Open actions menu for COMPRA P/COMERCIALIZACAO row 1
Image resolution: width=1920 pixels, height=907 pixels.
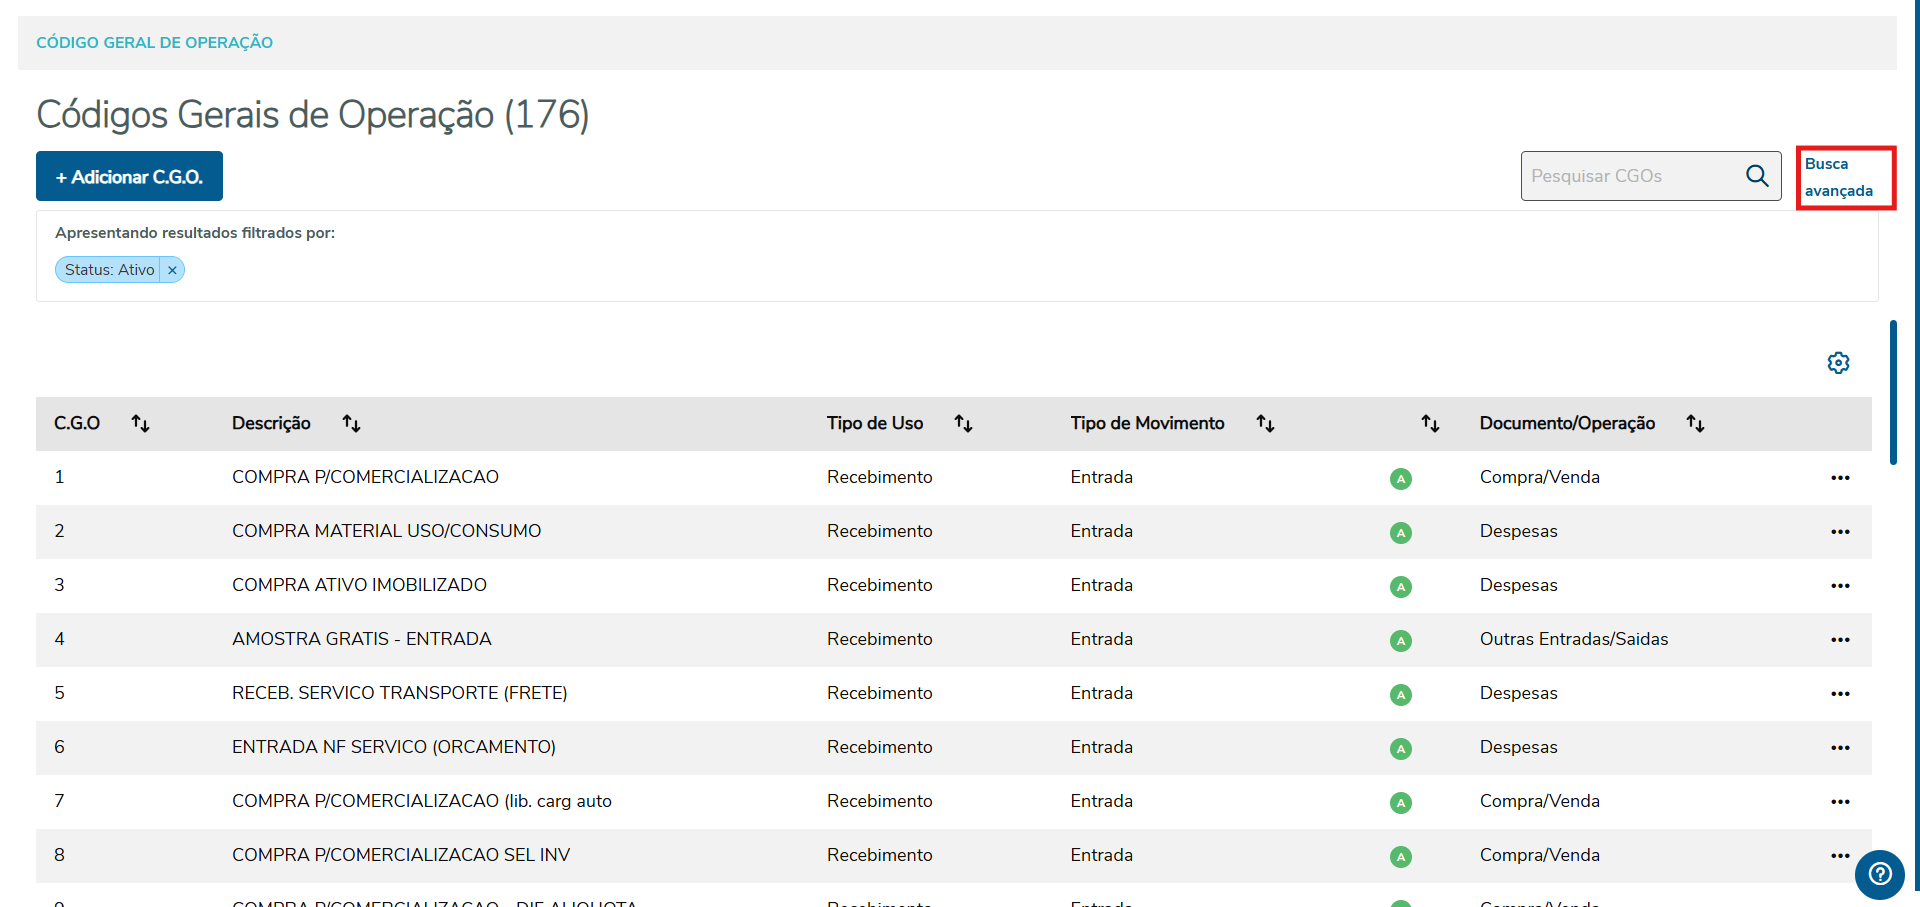pos(1840,478)
